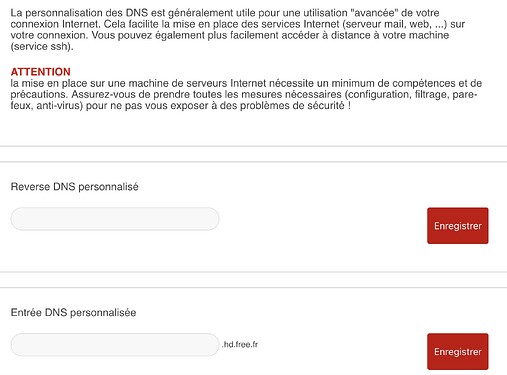This screenshot has width=507, height=375.
Task: Click Enregistrer next to the .hd.free.fr field
Action: [x=458, y=351]
